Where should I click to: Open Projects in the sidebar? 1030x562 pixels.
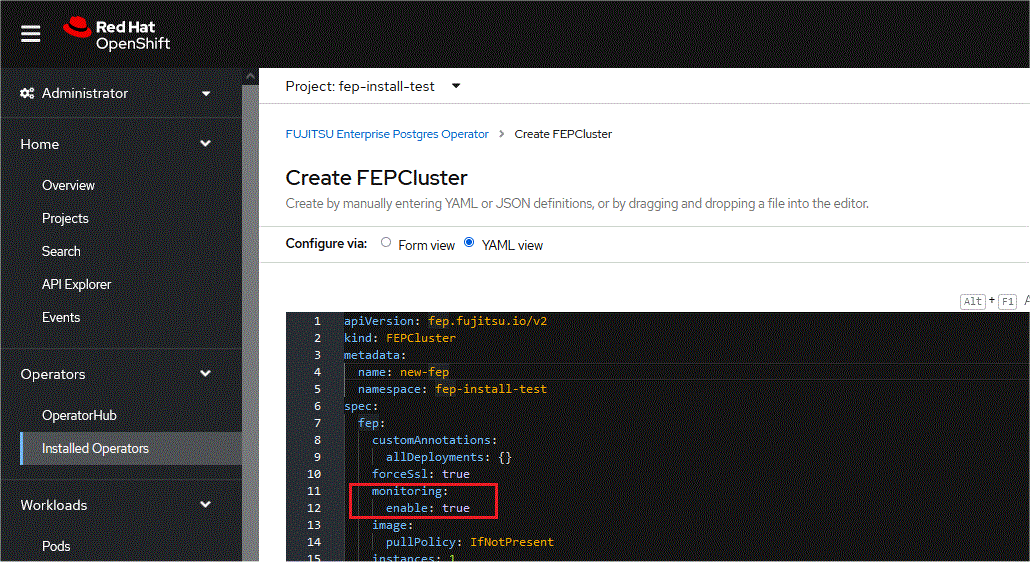tap(65, 218)
